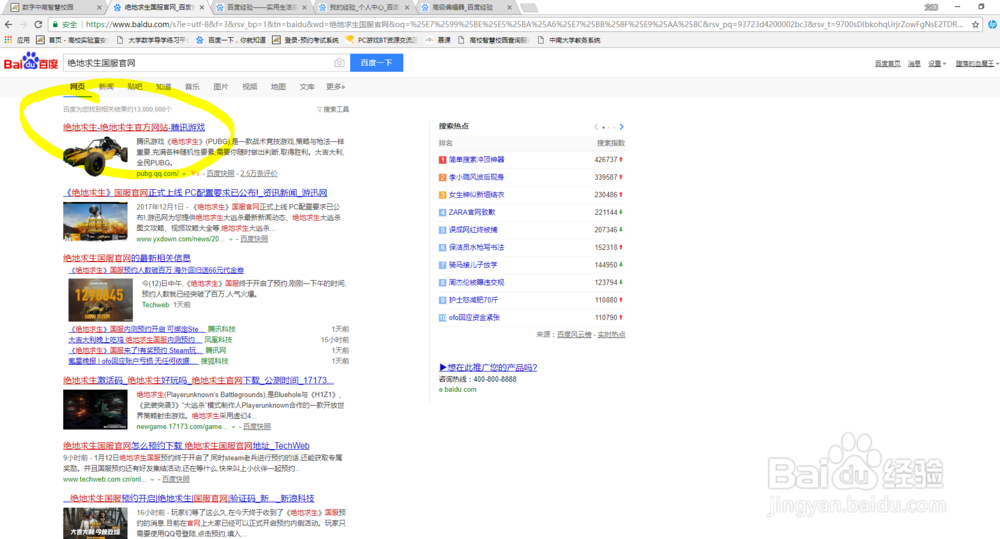The height and width of the screenshot is (539, 1000).
Task: Go forward with the browser forward arrow
Action: 23,24
